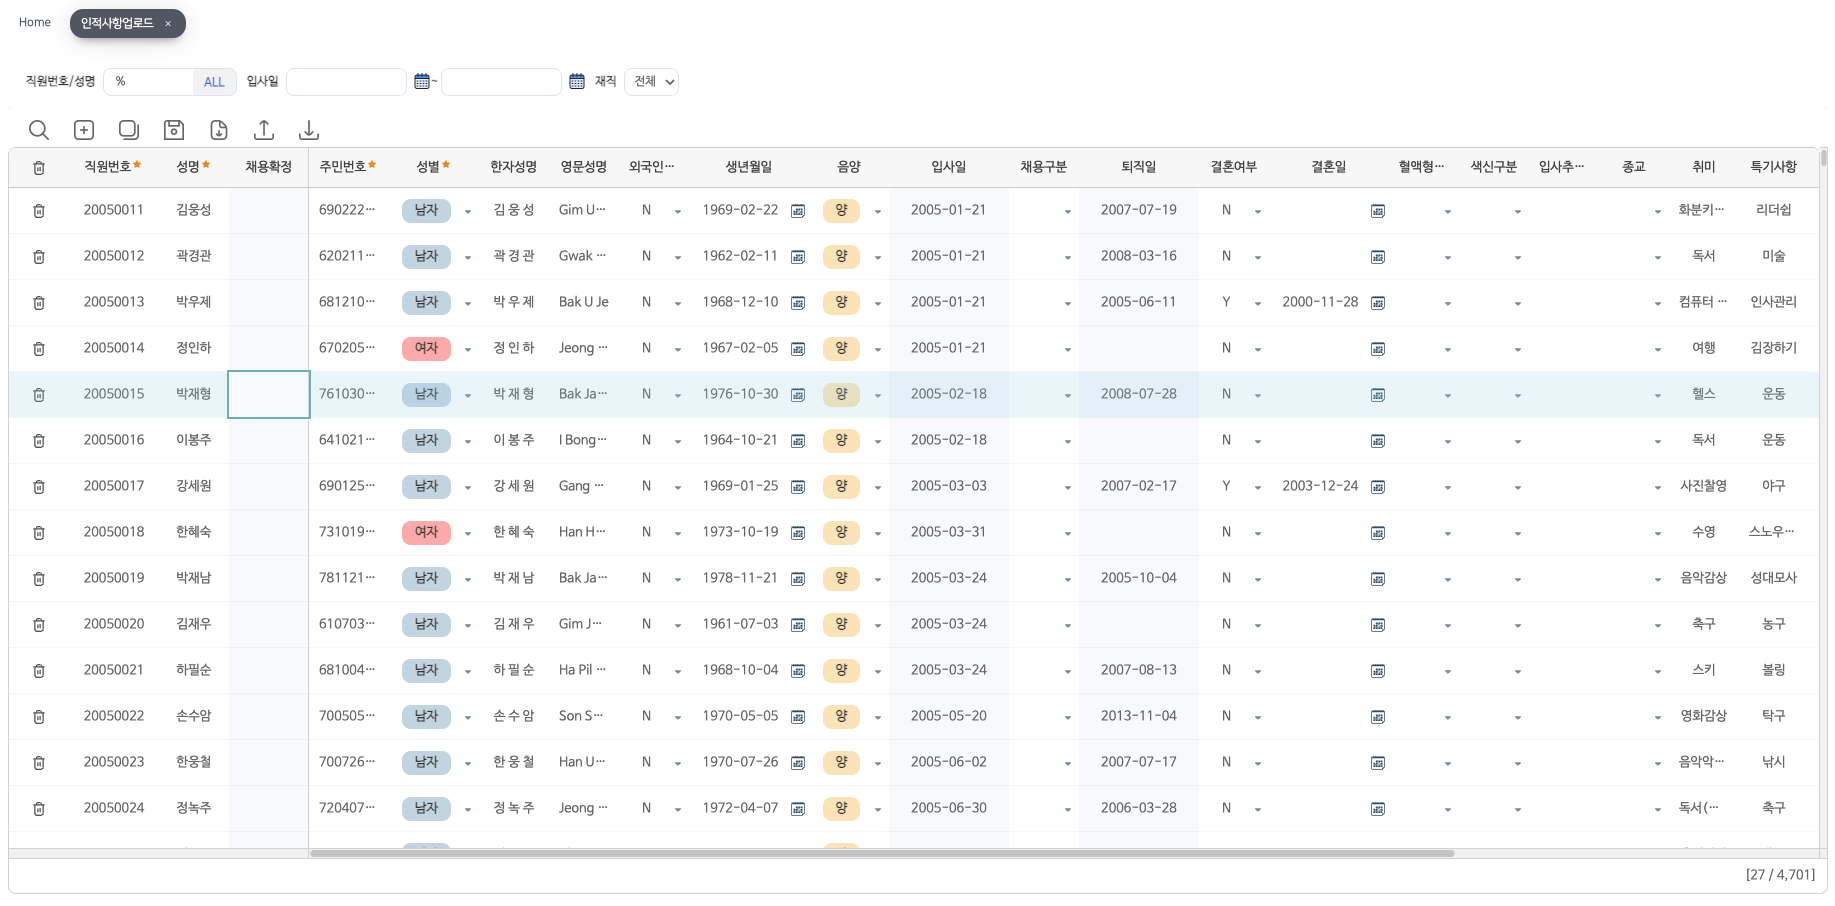This screenshot has width=1835, height=906.
Task: Click the upload arrow toolbar icon
Action: 264,130
